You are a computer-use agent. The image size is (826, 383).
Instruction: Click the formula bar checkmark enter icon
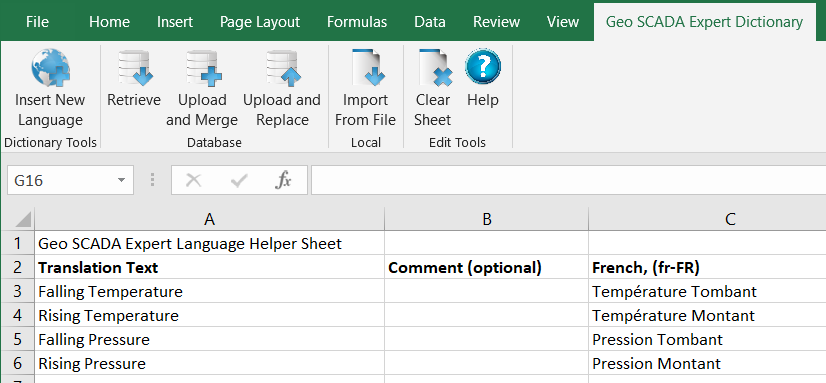pos(239,181)
